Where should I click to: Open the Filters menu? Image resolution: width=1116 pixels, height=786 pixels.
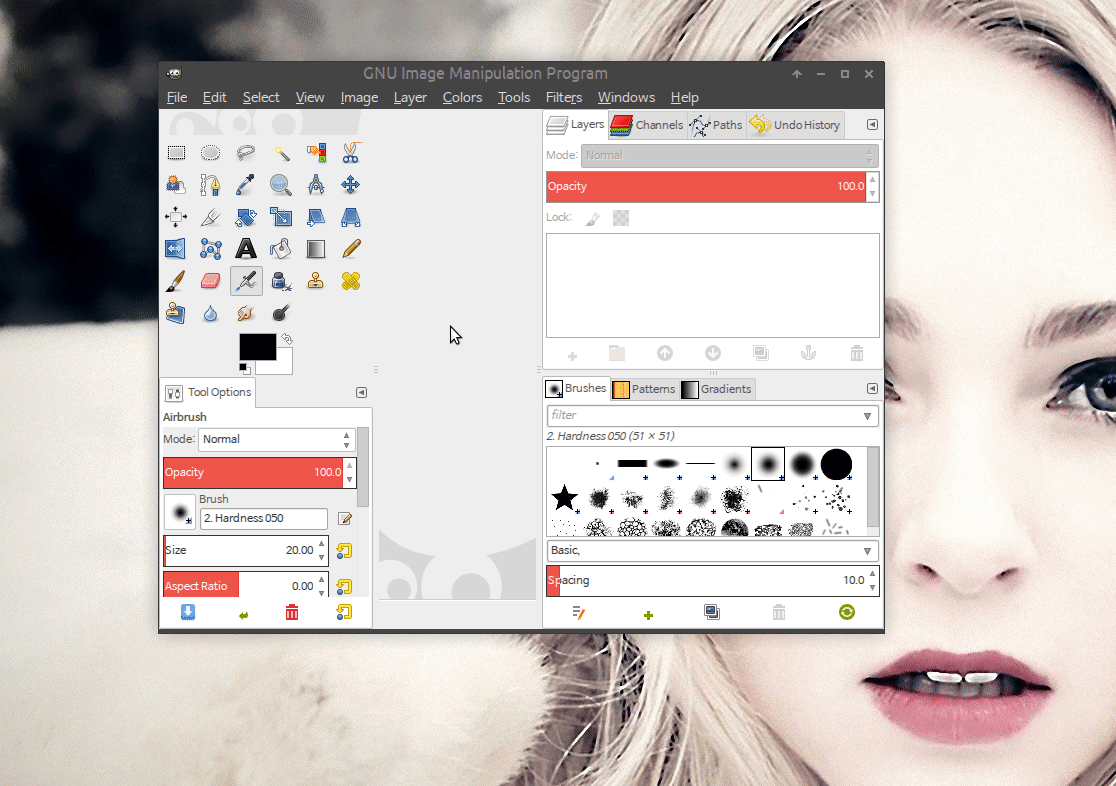(x=564, y=98)
